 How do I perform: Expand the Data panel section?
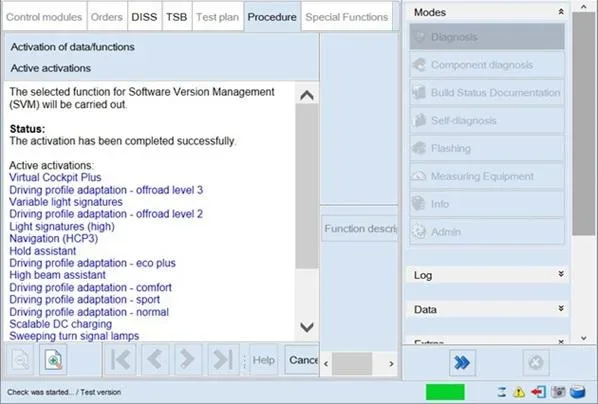561,309
